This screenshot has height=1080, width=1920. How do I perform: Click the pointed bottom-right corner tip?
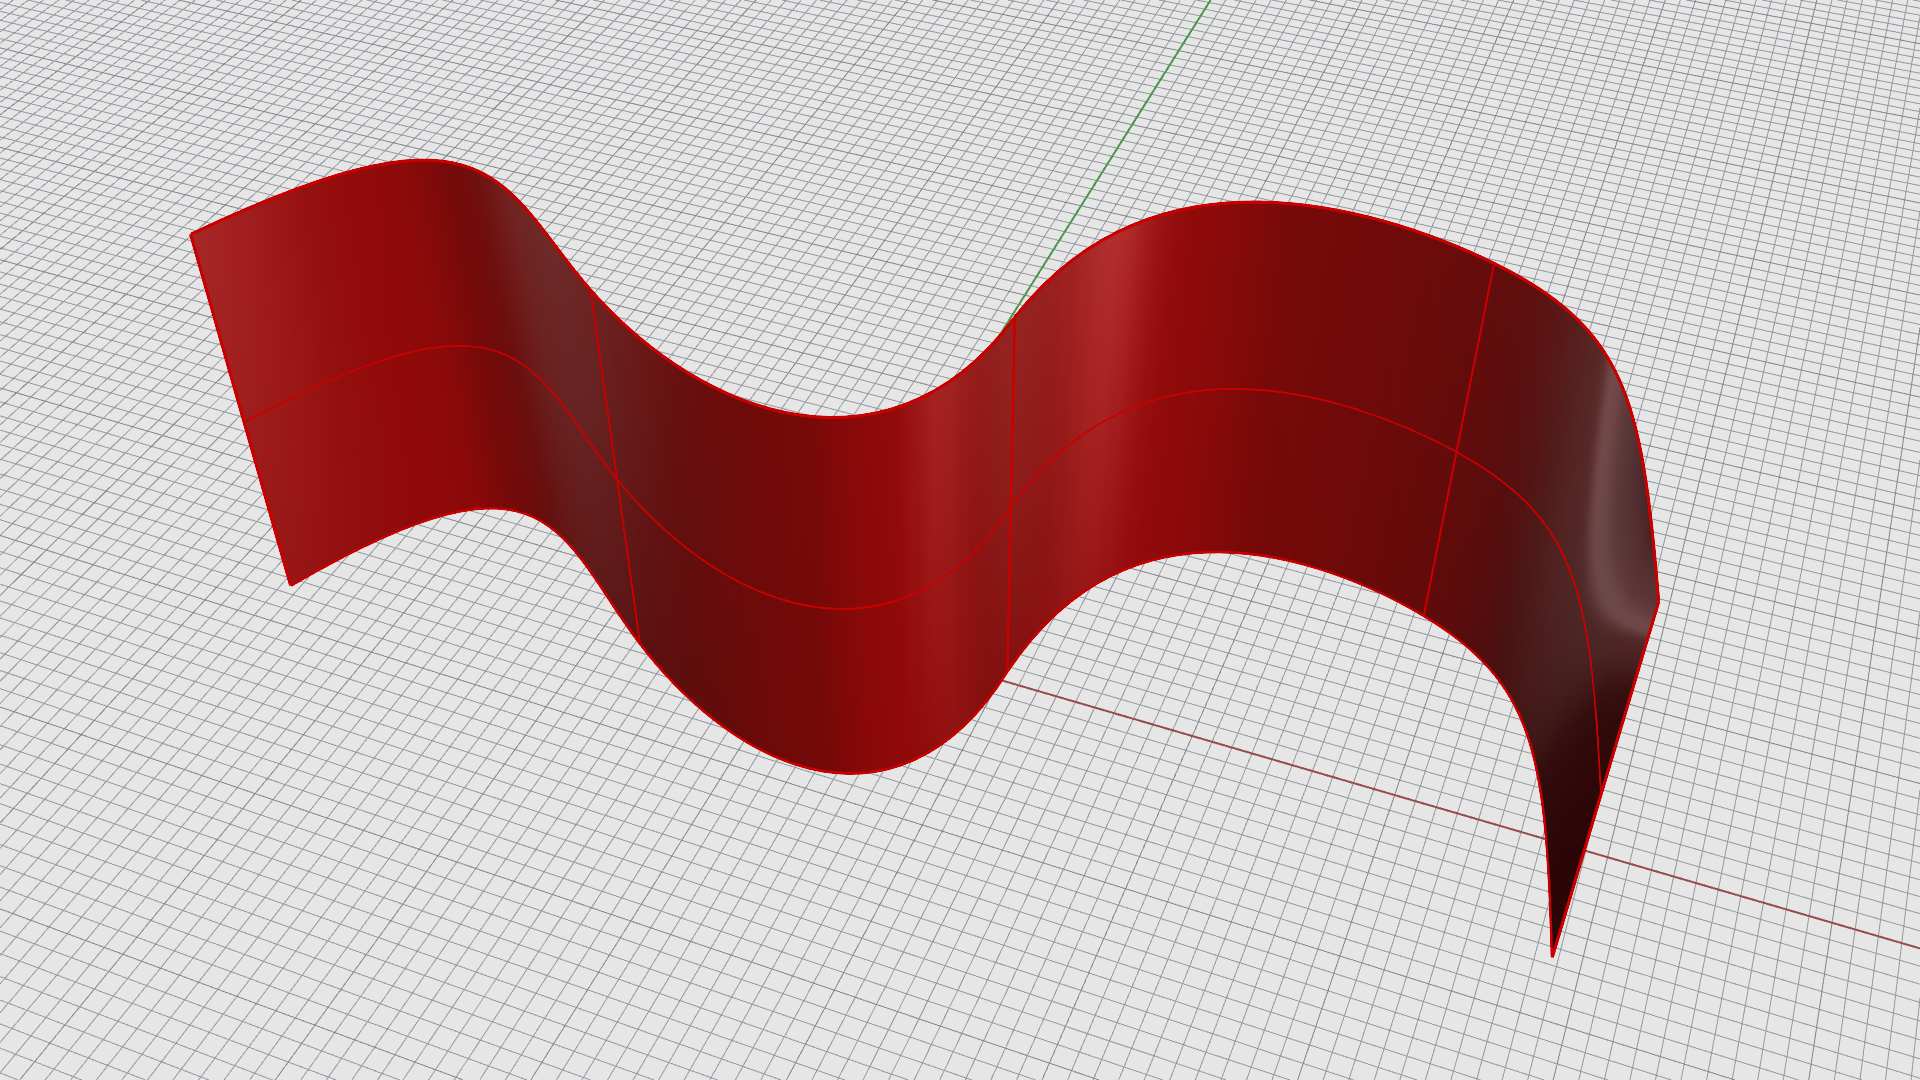pyautogui.click(x=1552, y=955)
